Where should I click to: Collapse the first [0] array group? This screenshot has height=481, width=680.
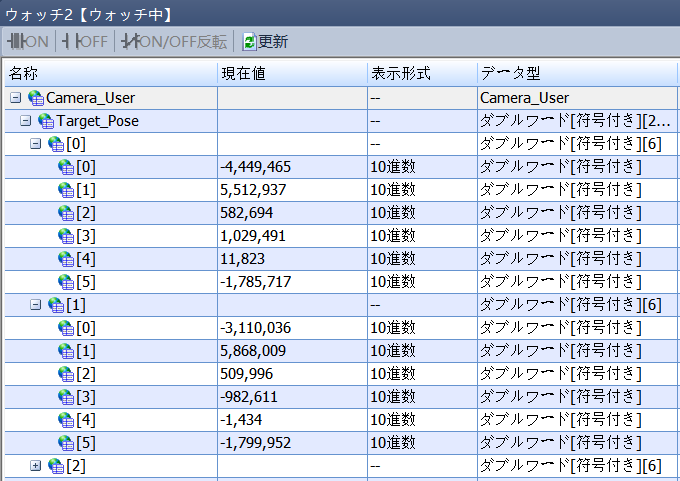click(x=36, y=144)
